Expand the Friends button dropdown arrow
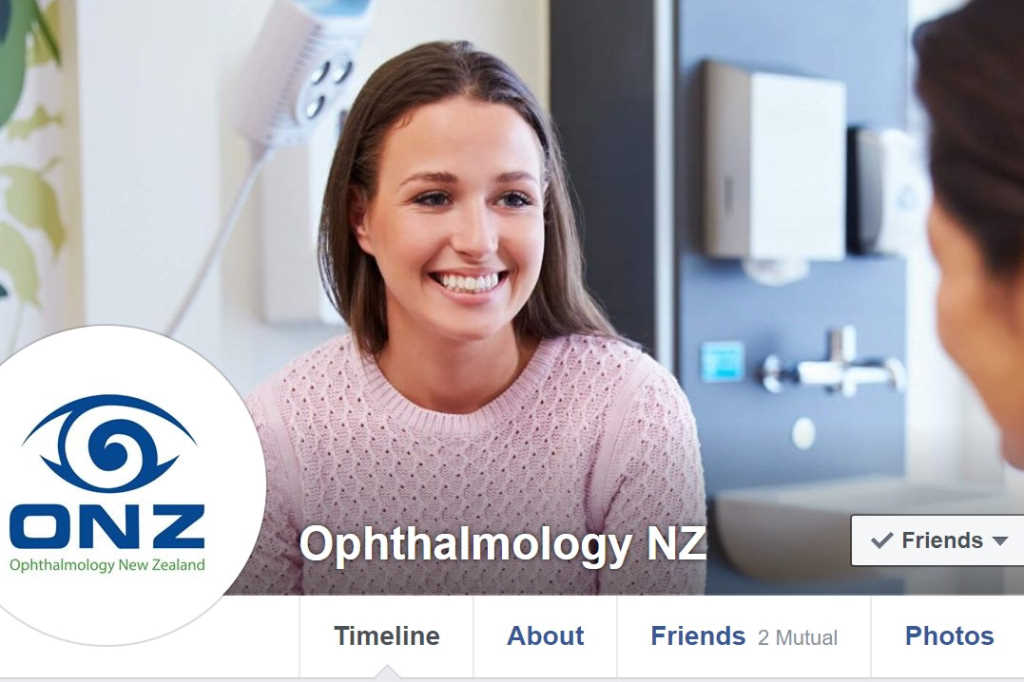The height and width of the screenshot is (682, 1024). coord(1000,541)
